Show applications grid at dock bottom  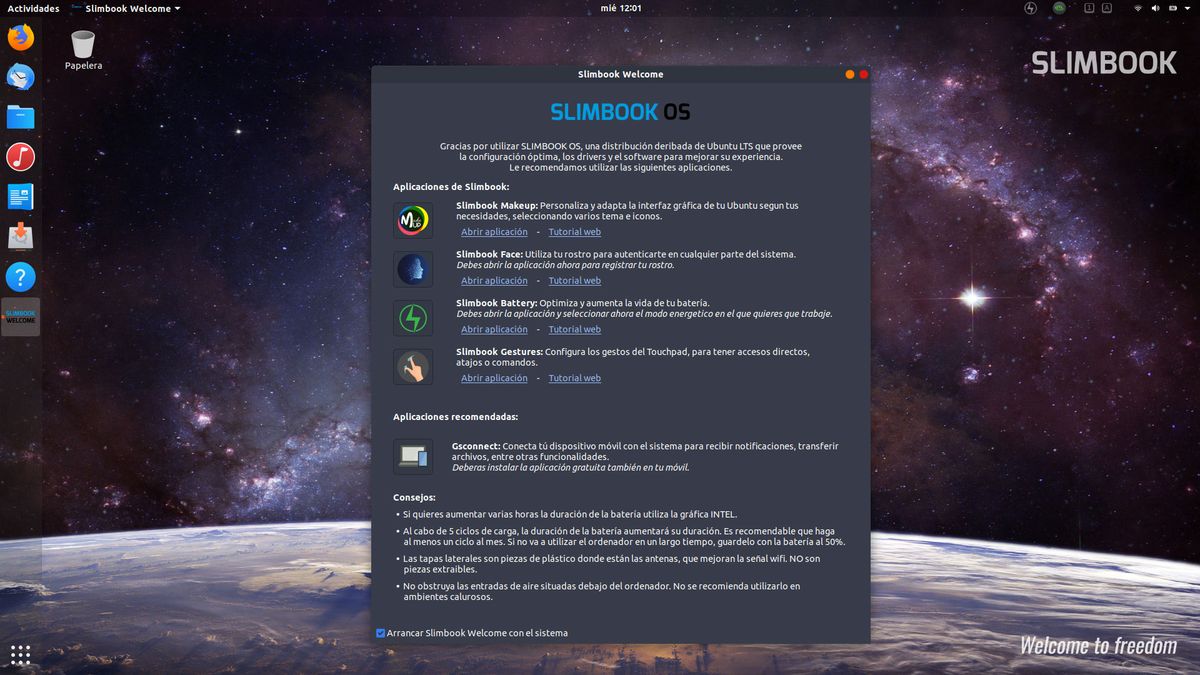click(x=20, y=655)
